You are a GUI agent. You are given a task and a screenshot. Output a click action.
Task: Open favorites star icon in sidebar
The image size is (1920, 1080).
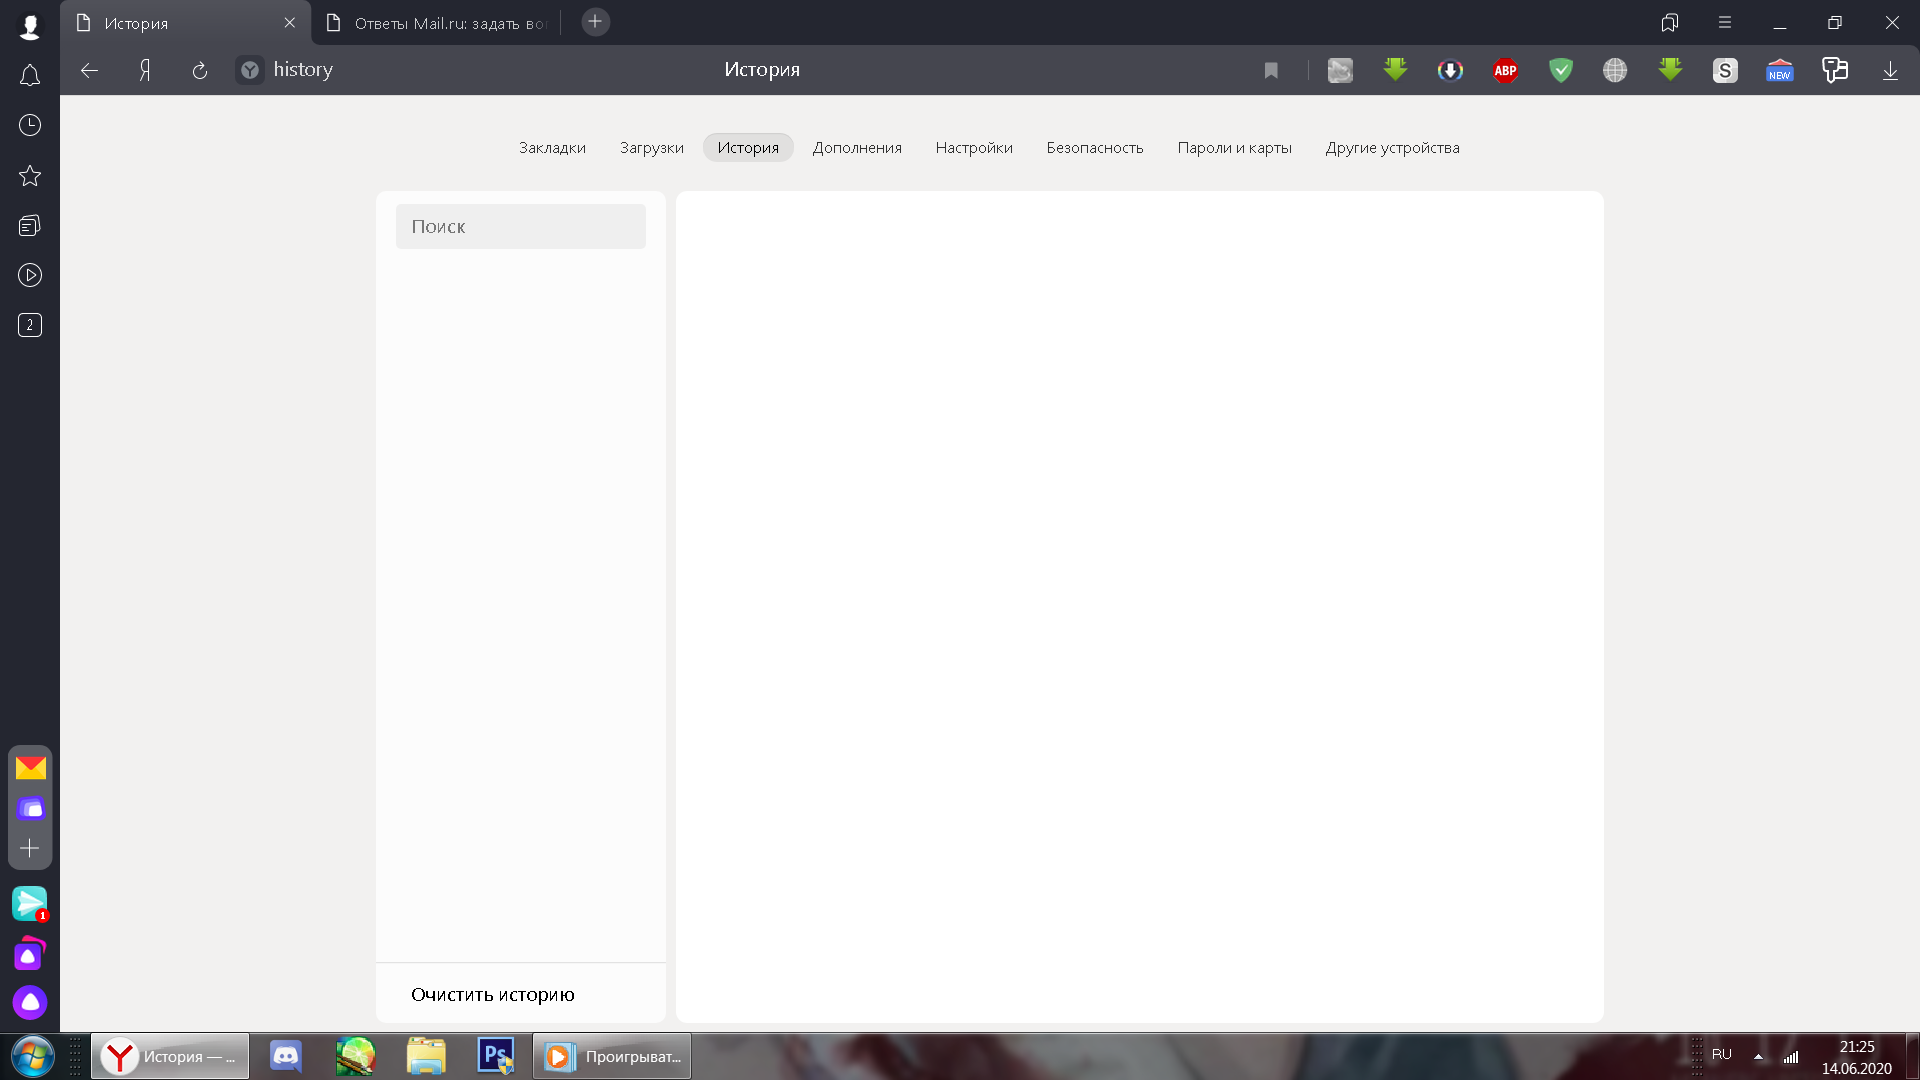(x=30, y=176)
